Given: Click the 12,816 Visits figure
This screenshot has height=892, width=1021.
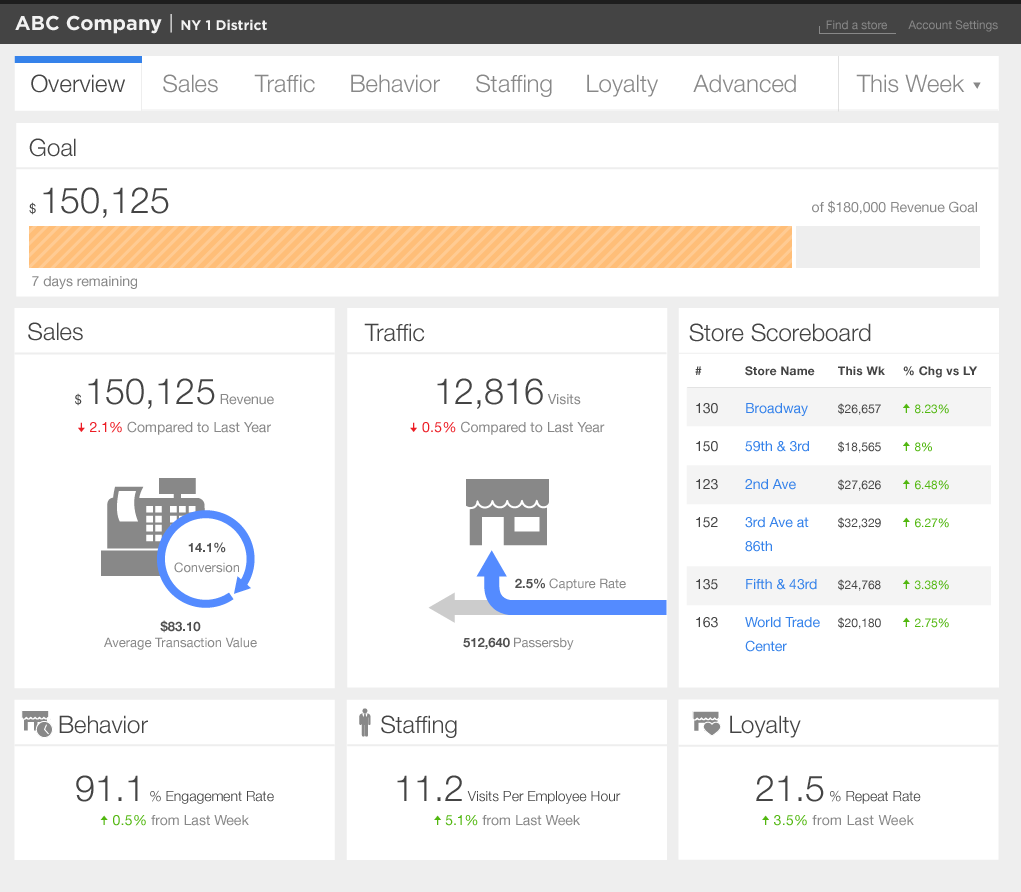Looking at the screenshot, I should click(507, 393).
